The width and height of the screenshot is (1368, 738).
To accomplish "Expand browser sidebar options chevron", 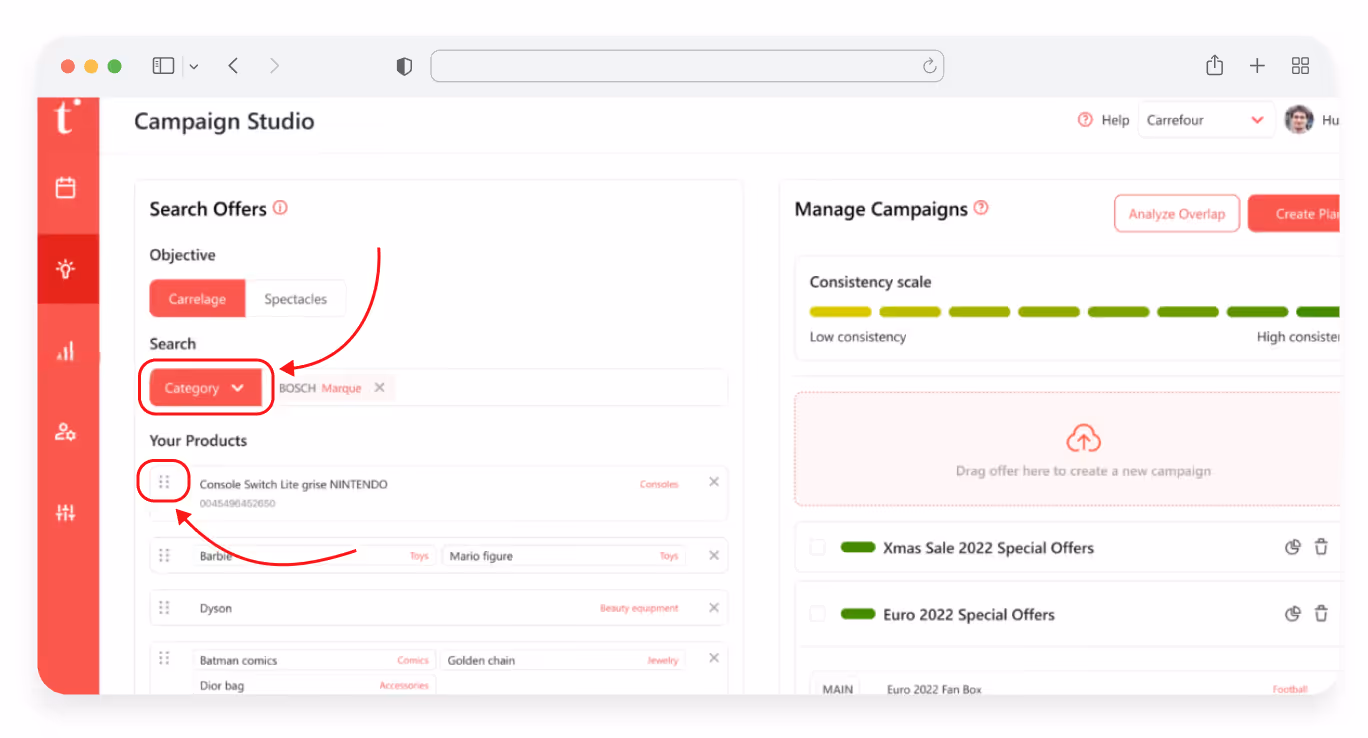I will 194,67.
